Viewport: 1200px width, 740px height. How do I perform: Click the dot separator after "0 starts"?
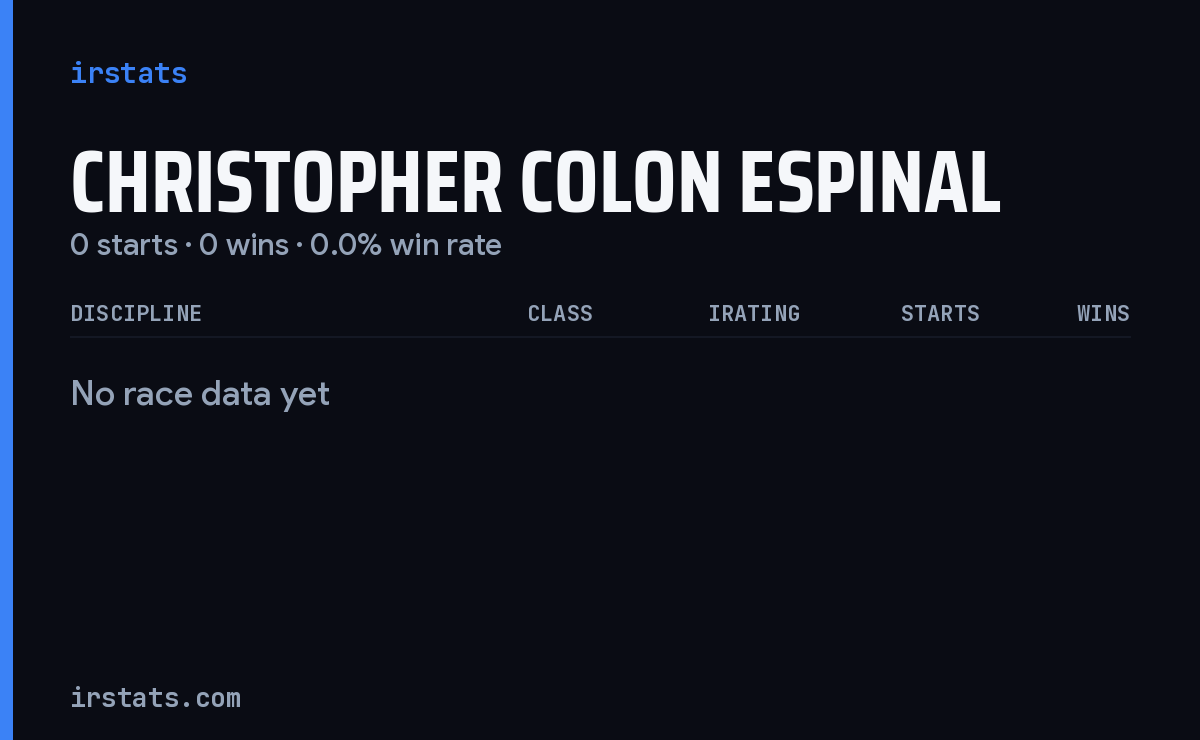[188, 246]
